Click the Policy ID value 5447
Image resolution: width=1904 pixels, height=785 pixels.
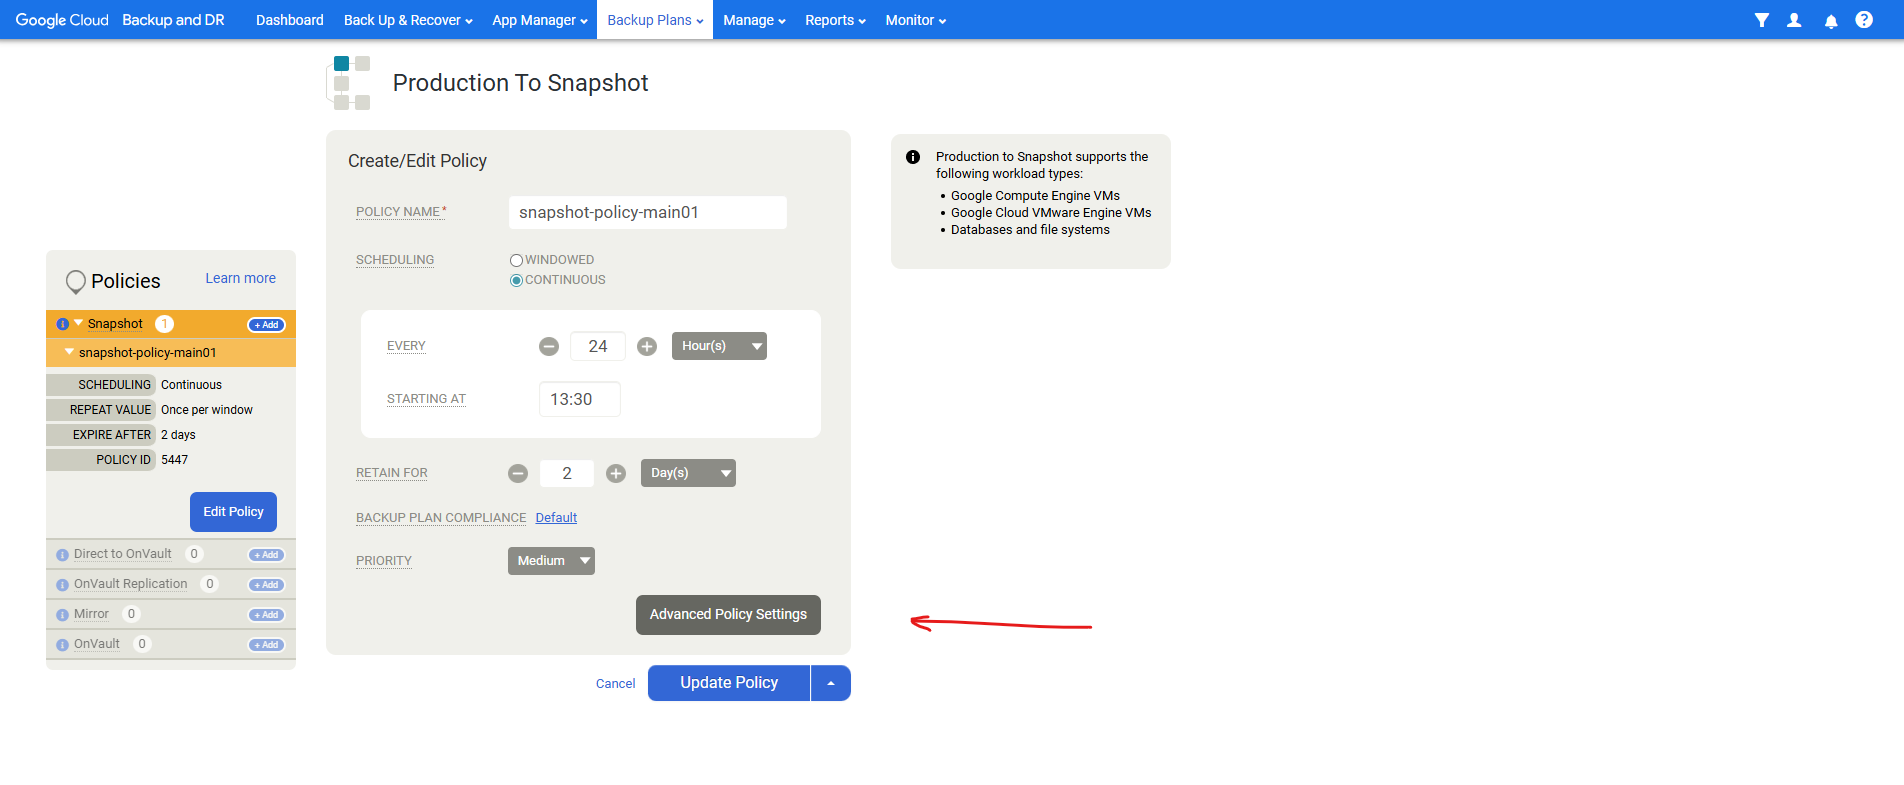[x=175, y=460]
